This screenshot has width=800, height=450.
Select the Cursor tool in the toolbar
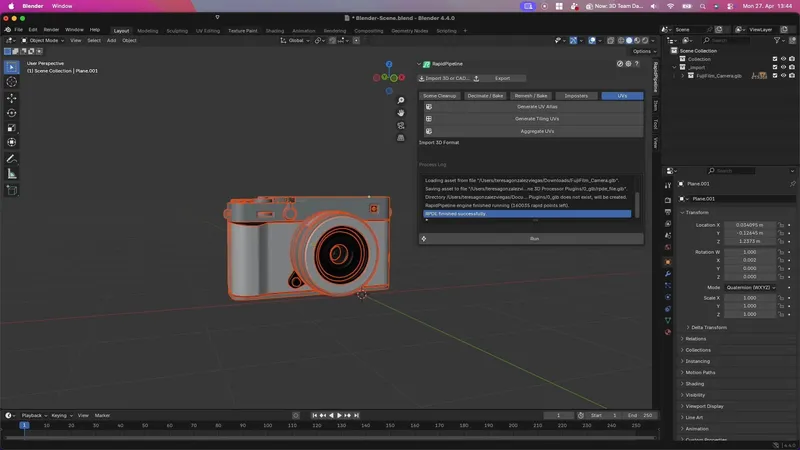[12, 82]
